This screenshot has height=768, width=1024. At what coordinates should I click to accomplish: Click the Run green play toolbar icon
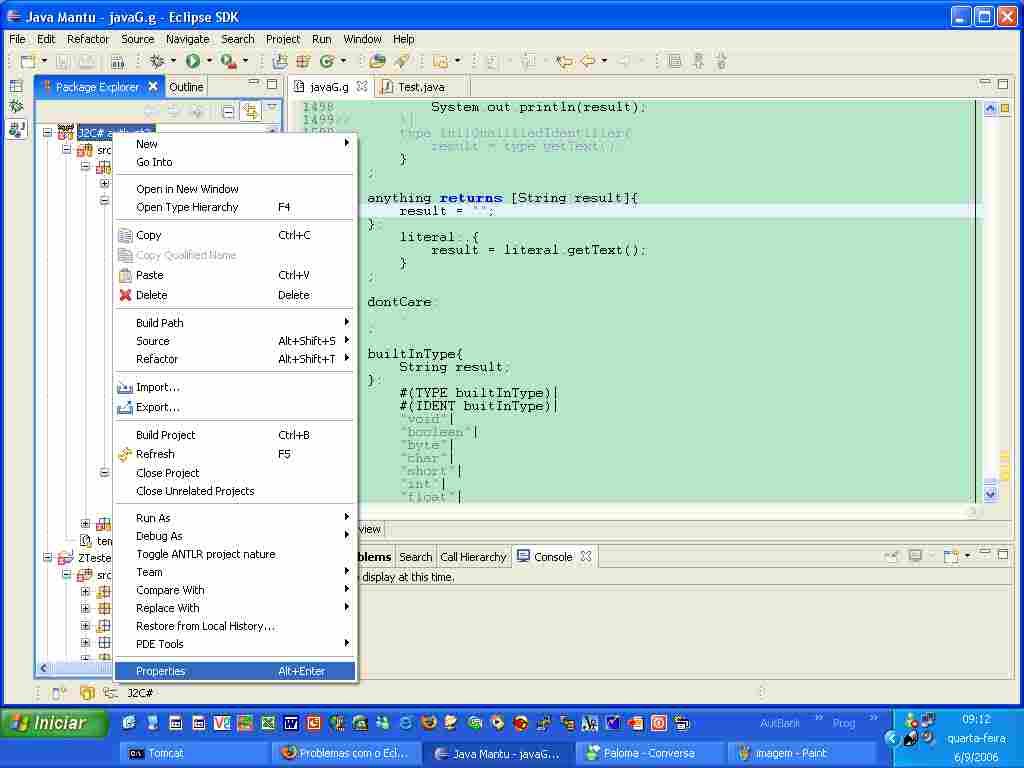coord(192,62)
